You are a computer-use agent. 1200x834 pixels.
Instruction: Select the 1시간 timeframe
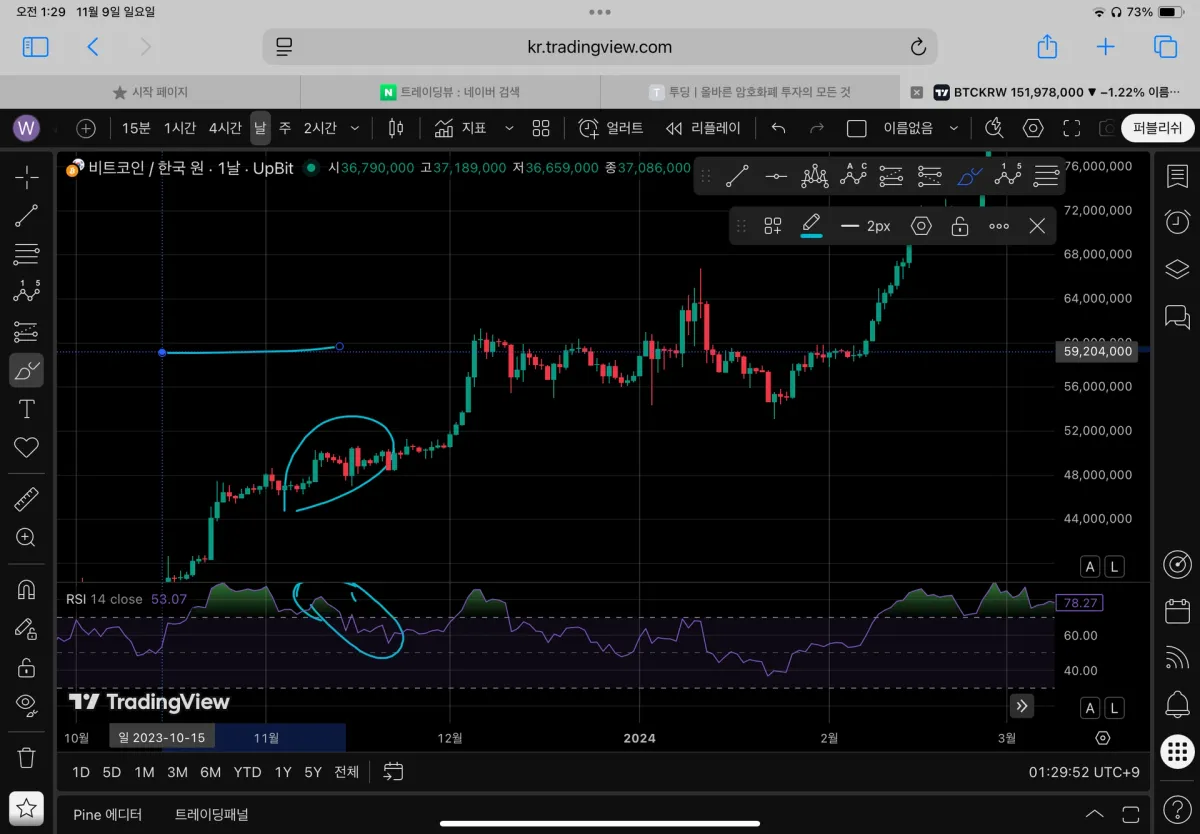(180, 128)
